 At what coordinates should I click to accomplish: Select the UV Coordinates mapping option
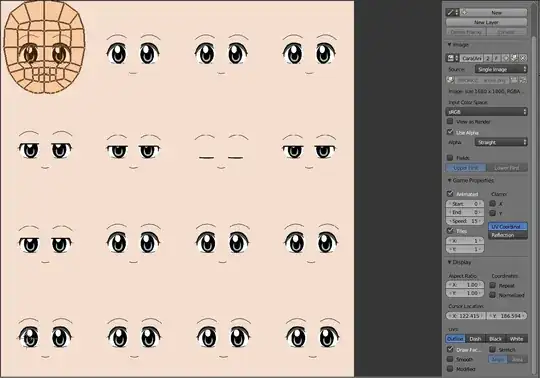[x=508, y=227]
